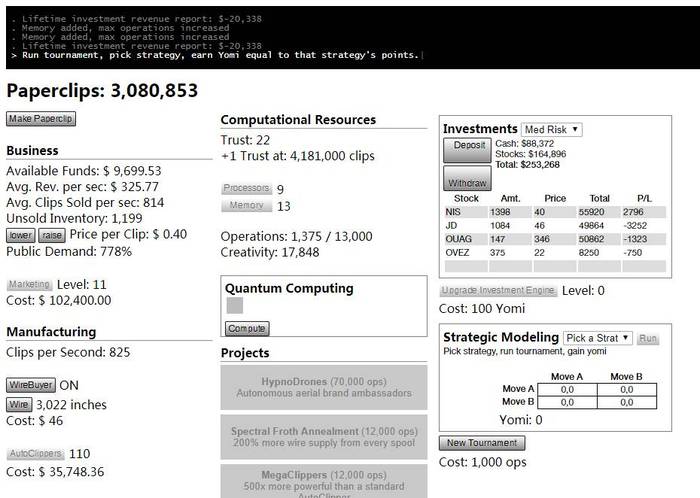Raise the price per clip
Image resolution: width=700 pixels, height=498 pixels.
tap(52, 235)
